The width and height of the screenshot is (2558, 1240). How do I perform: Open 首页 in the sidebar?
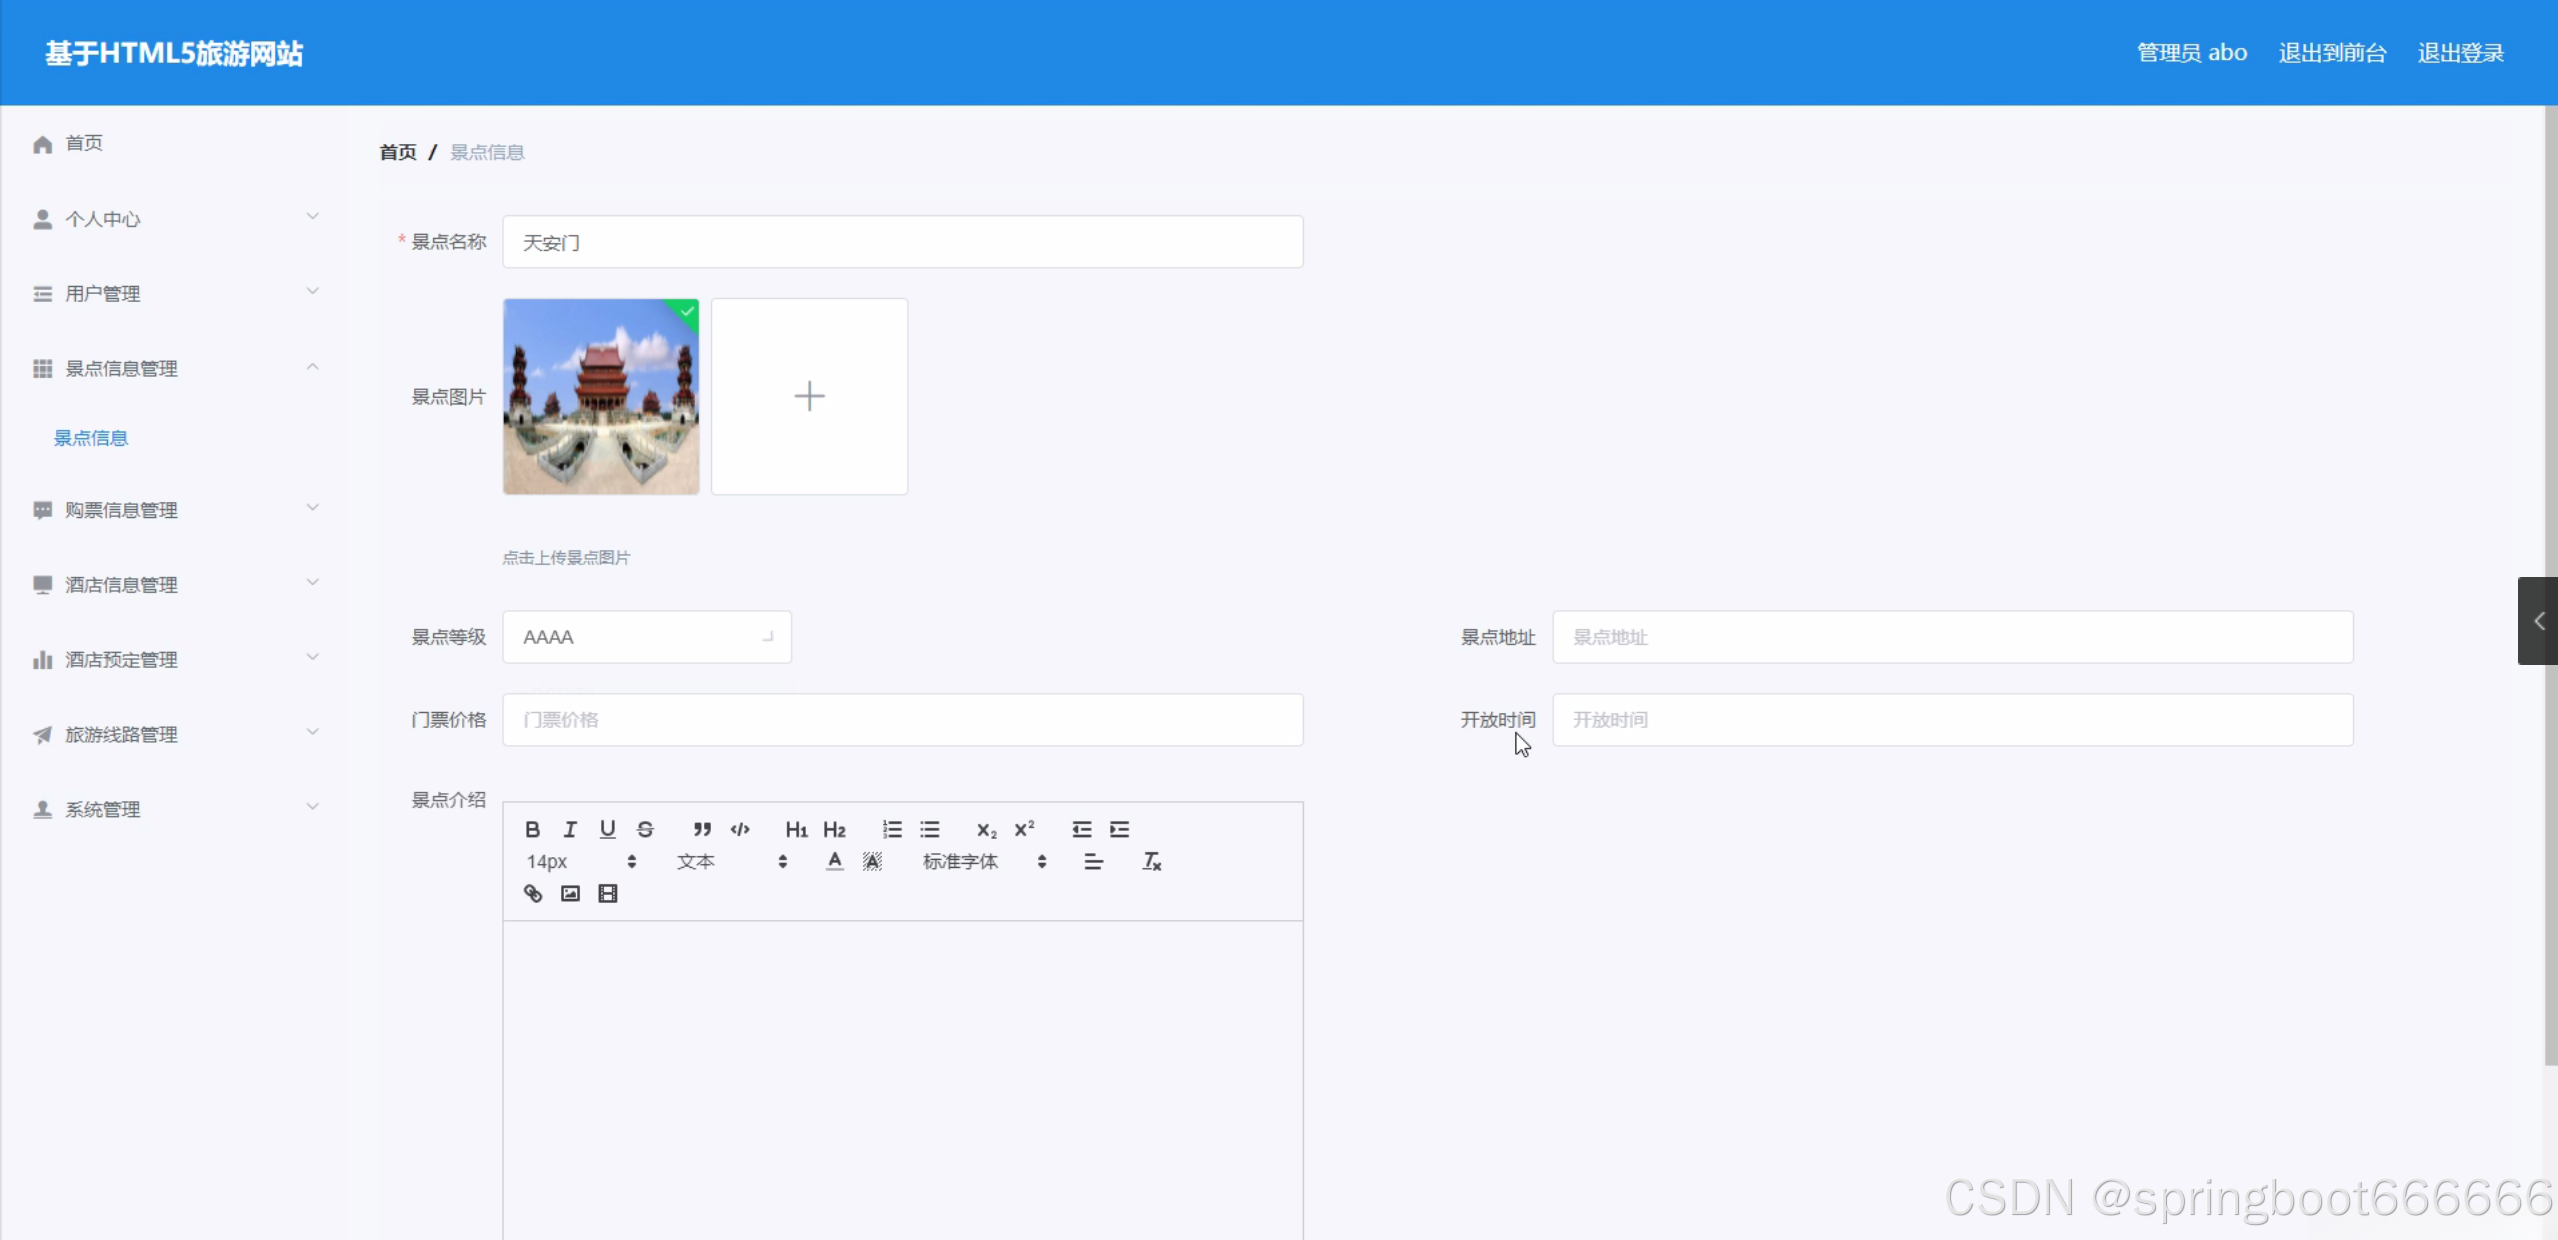pos(84,143)
